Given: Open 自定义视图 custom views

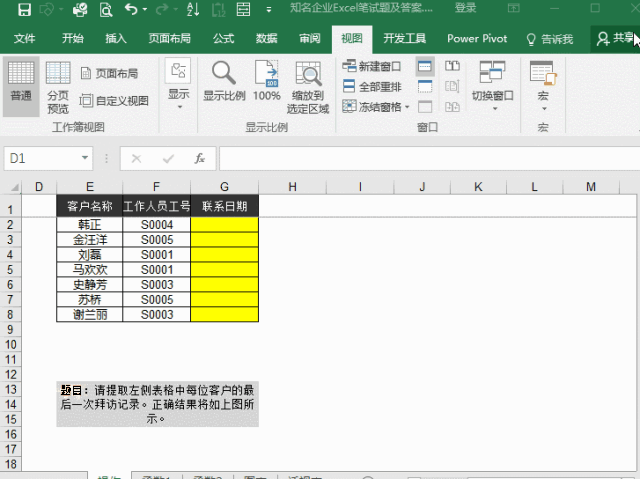Looking at the screenshot, I should (114, 101).
